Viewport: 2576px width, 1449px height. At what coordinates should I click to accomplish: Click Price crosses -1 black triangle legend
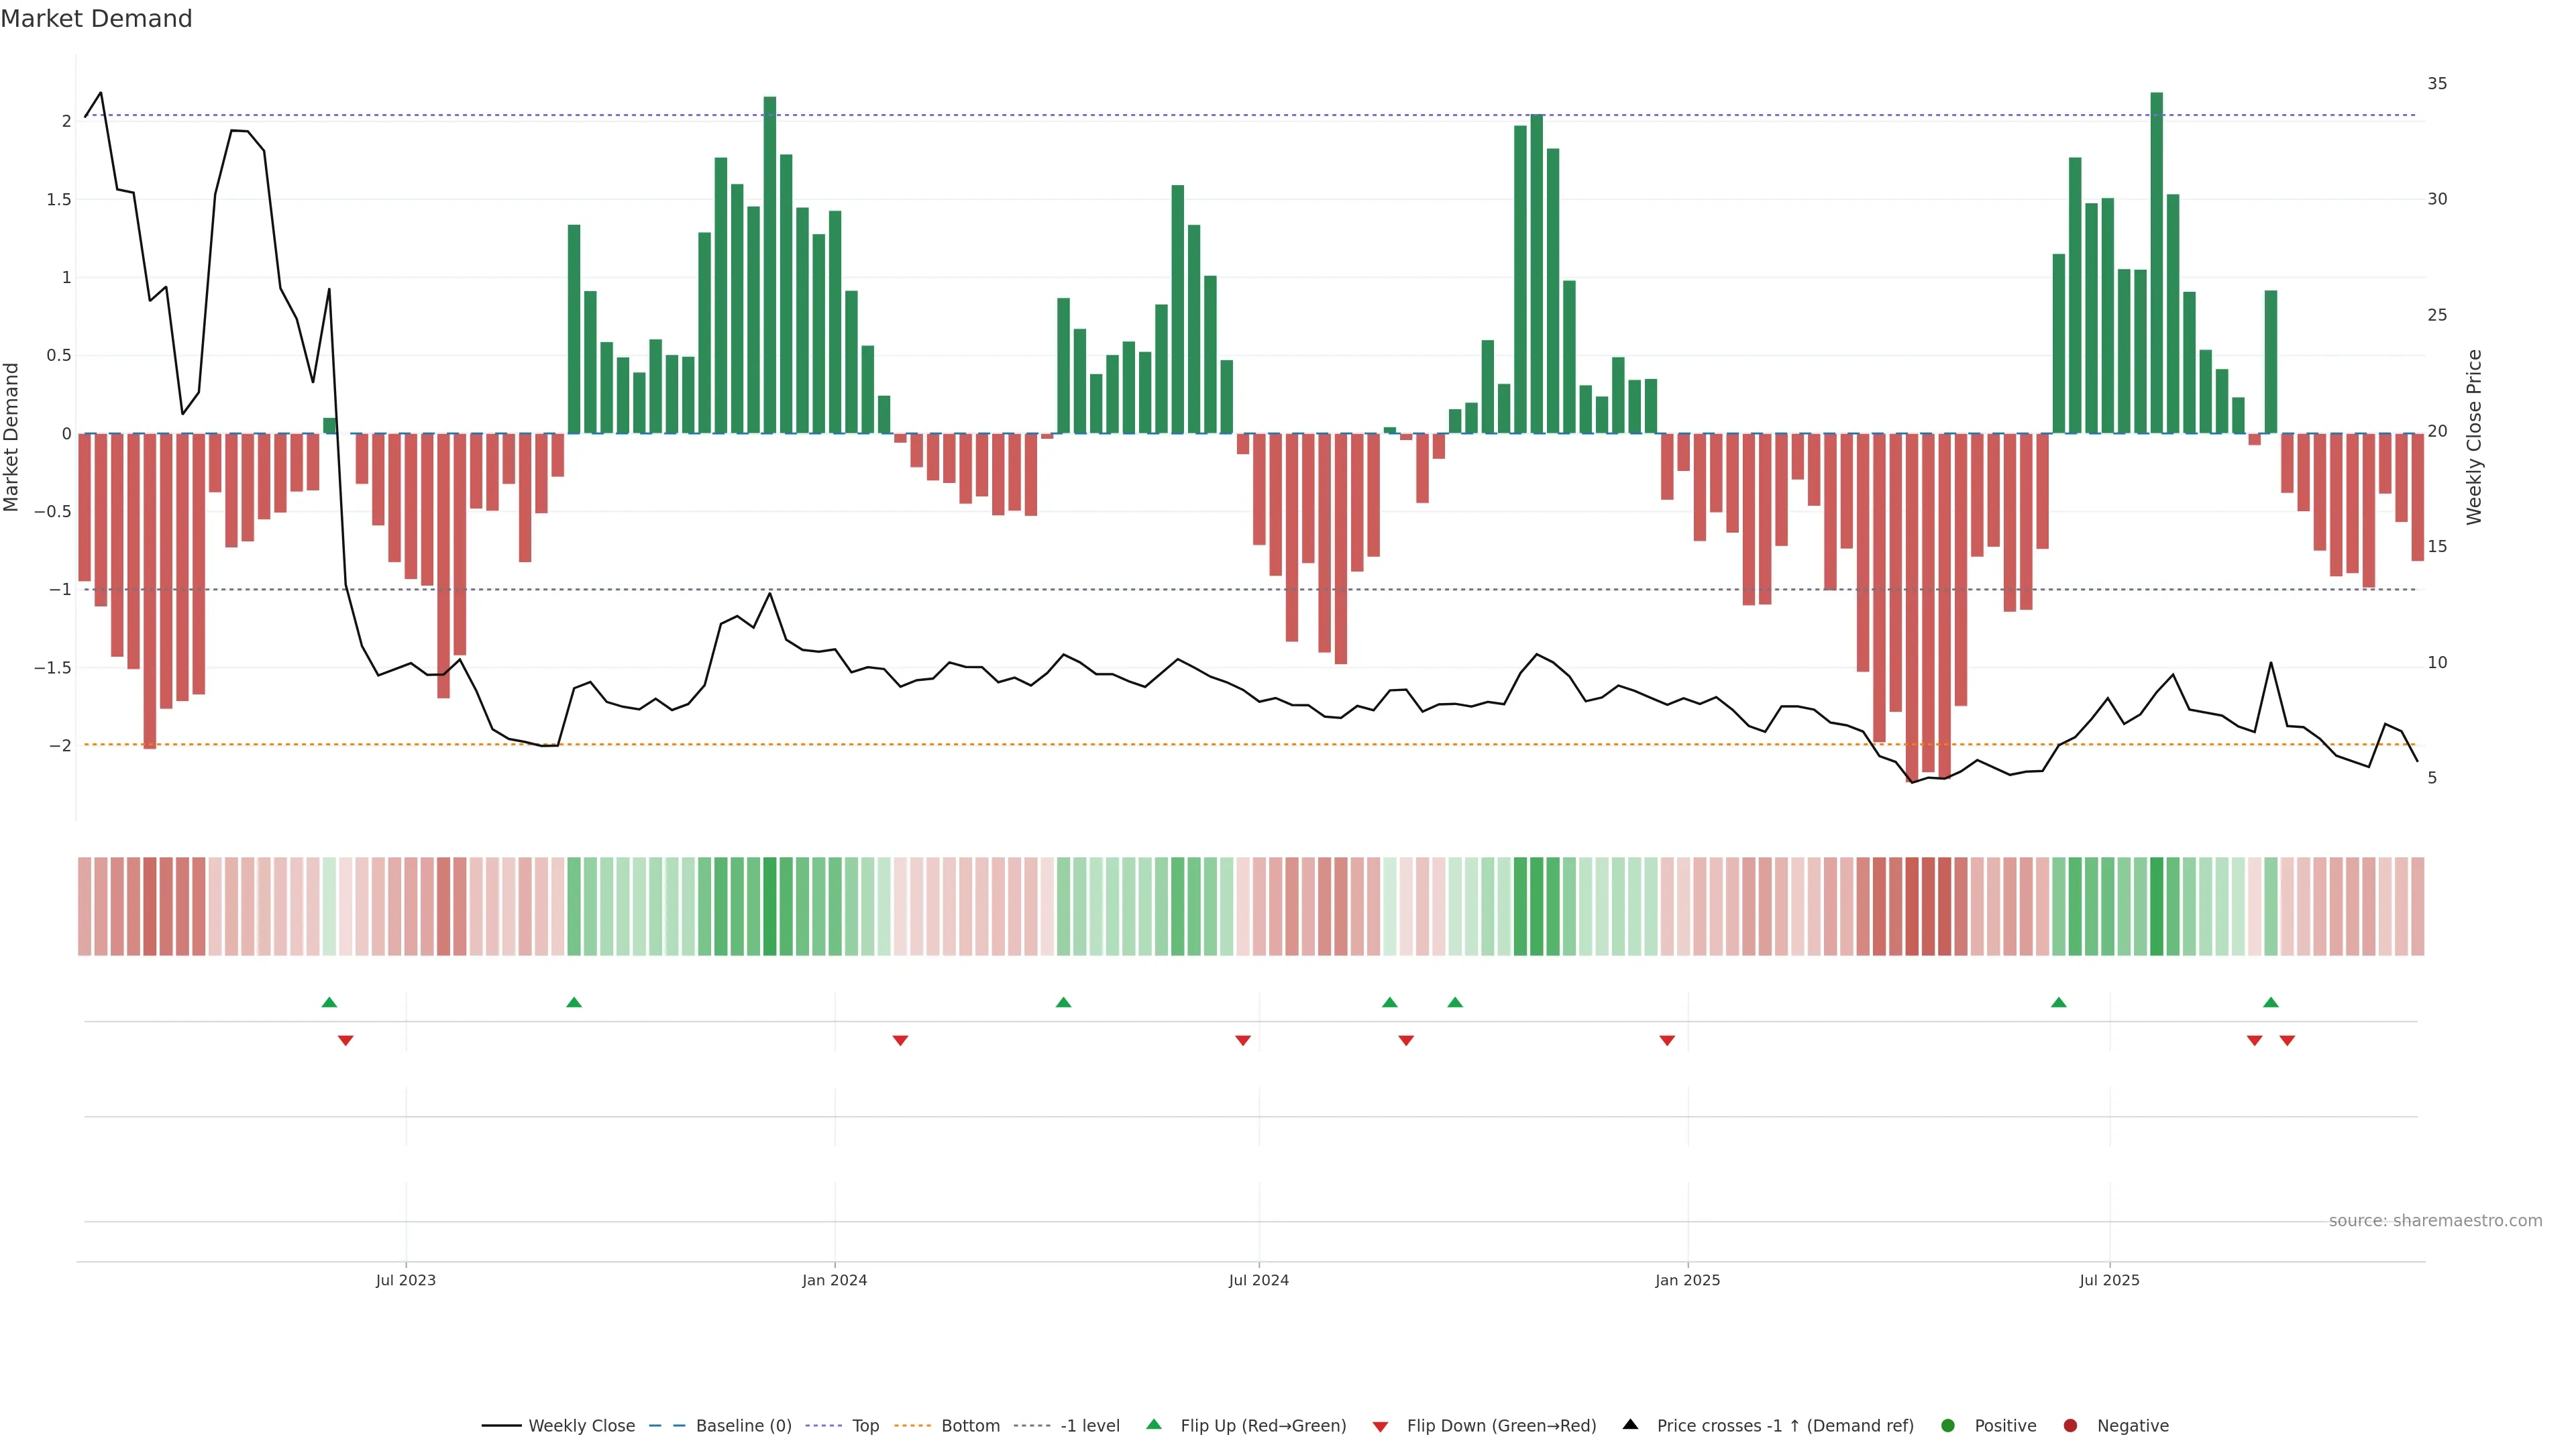point(1630,1425)
